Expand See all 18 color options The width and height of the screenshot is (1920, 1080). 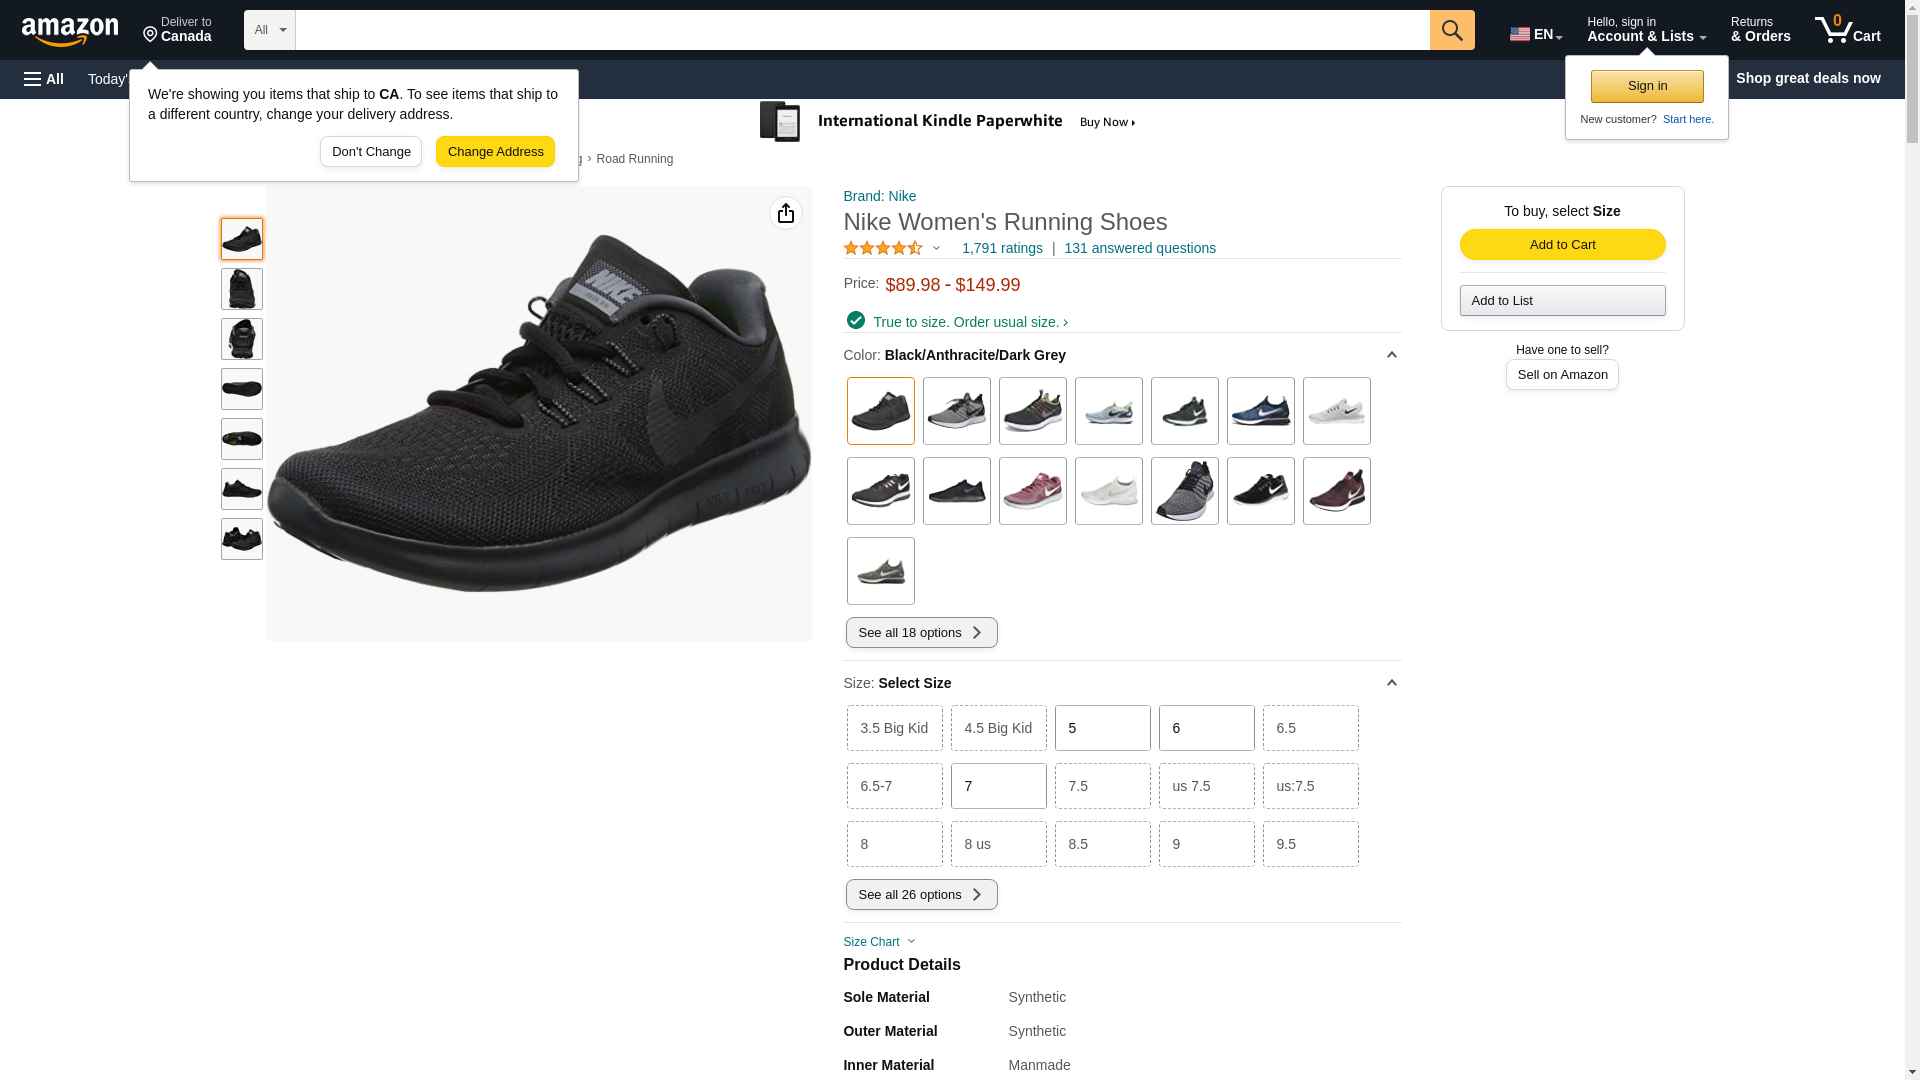coord(921,632)
